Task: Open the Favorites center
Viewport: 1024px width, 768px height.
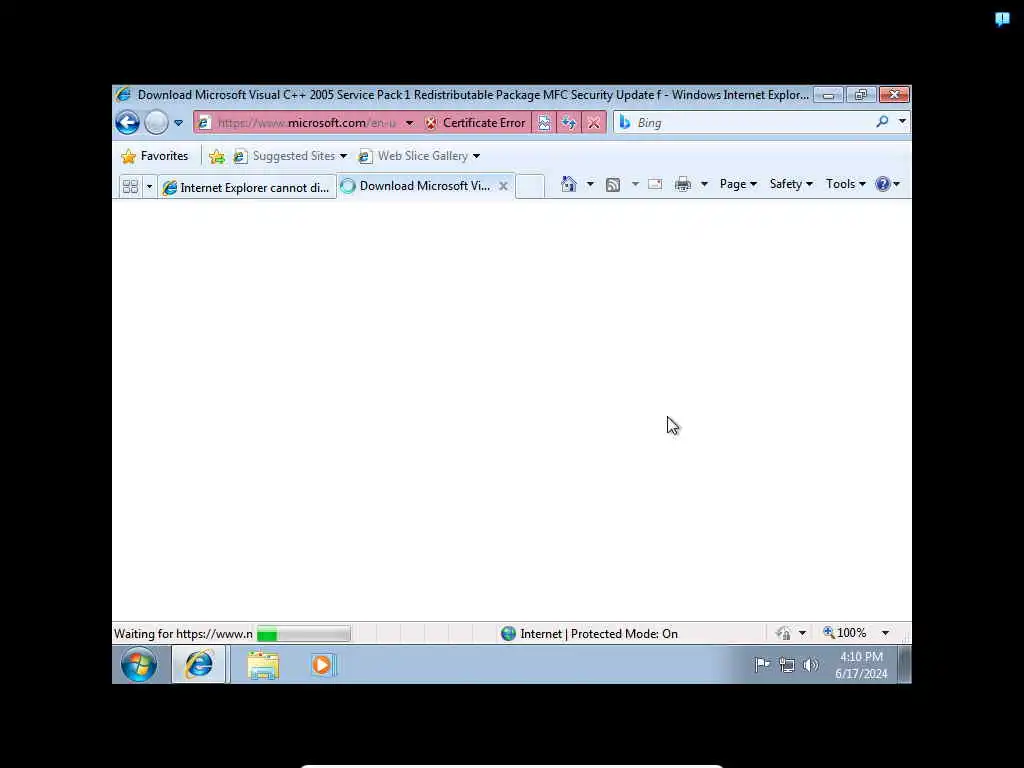Action: point(155,156)
